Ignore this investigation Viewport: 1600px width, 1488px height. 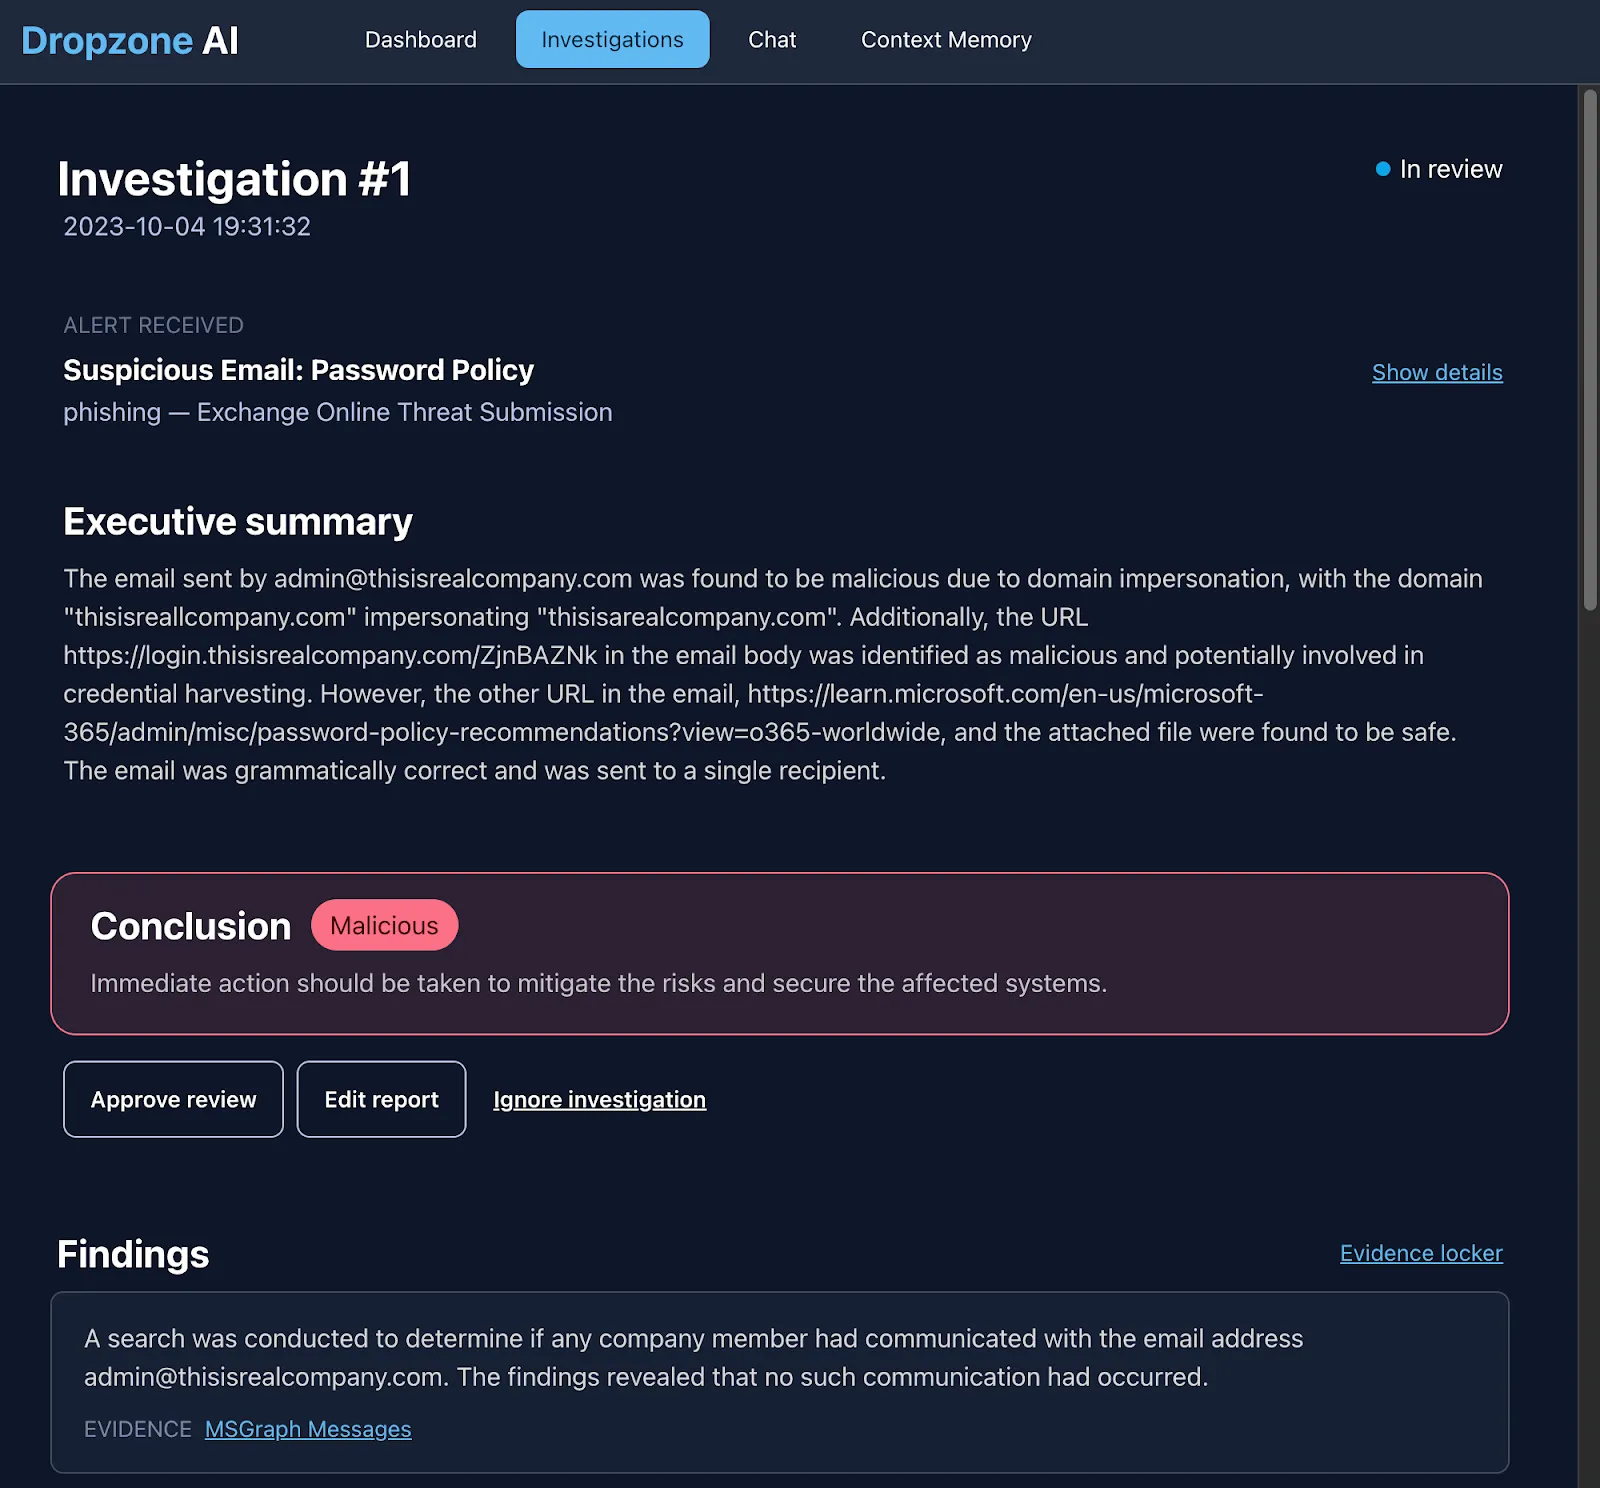point(599,1099)
